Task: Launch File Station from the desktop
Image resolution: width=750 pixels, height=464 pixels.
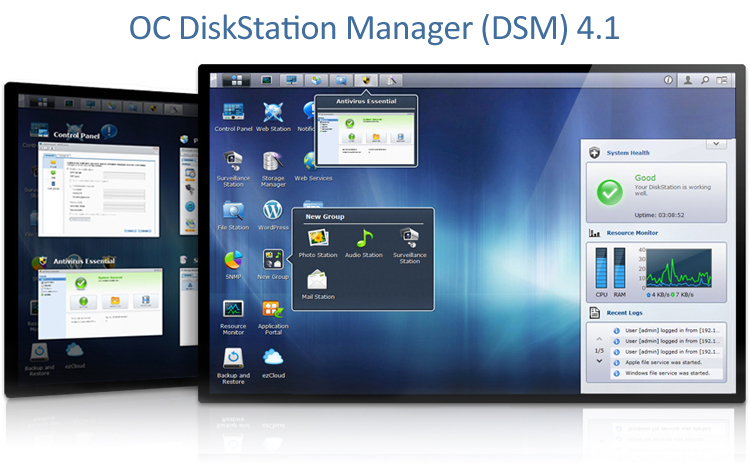Action: [233, 215]
